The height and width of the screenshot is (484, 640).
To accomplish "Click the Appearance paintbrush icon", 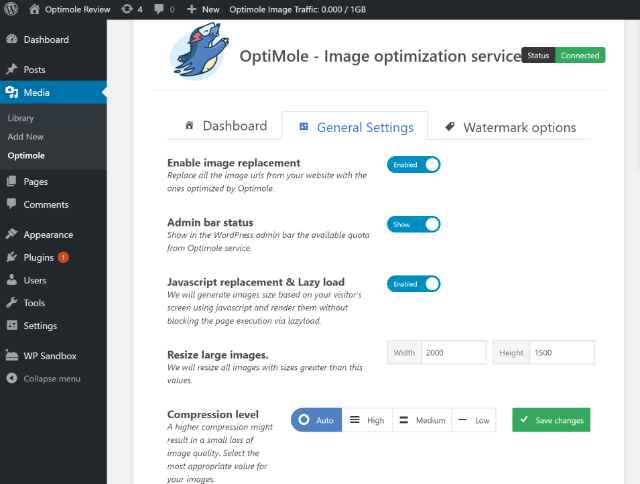I will [12, 234].
